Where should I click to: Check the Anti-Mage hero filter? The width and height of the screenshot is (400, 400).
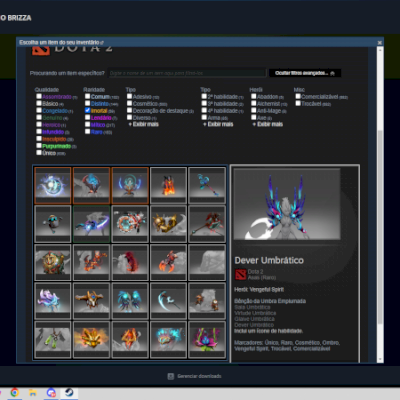tap(254, 110)
